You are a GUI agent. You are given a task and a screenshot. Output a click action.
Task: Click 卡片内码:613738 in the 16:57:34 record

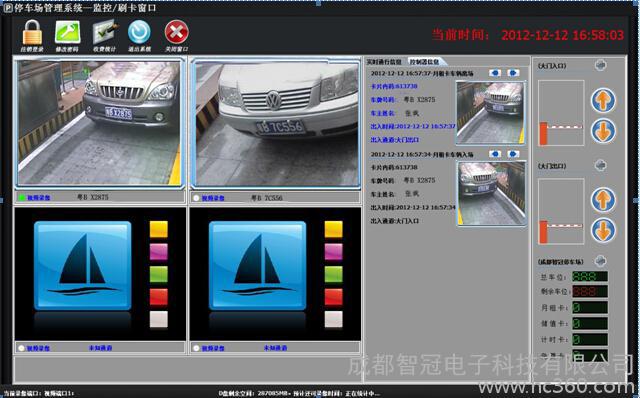point(394,167)
